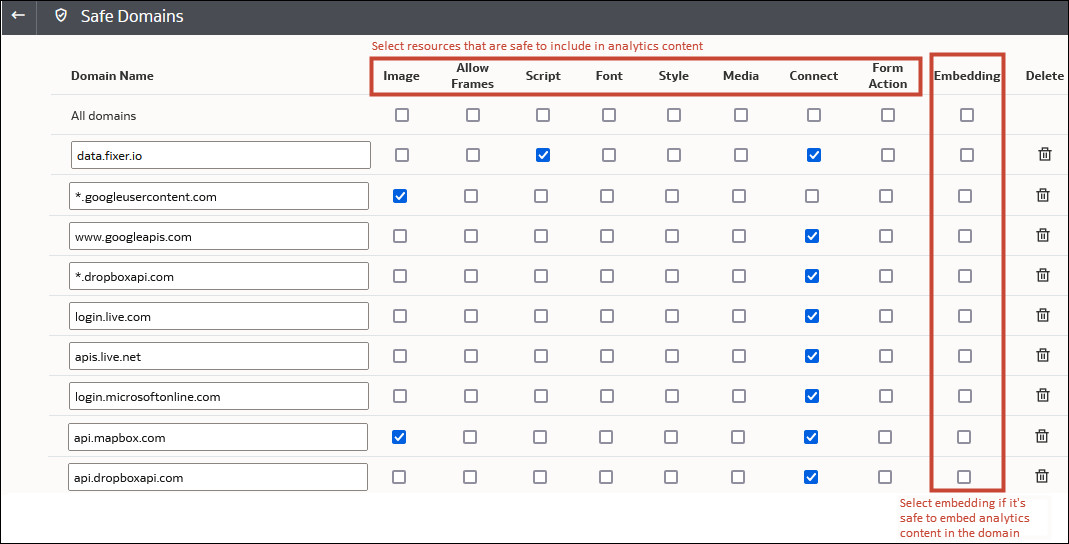Click the Allow Frames column header
Viewport: 1069px width, 544px height.
(x=472, y=76)
